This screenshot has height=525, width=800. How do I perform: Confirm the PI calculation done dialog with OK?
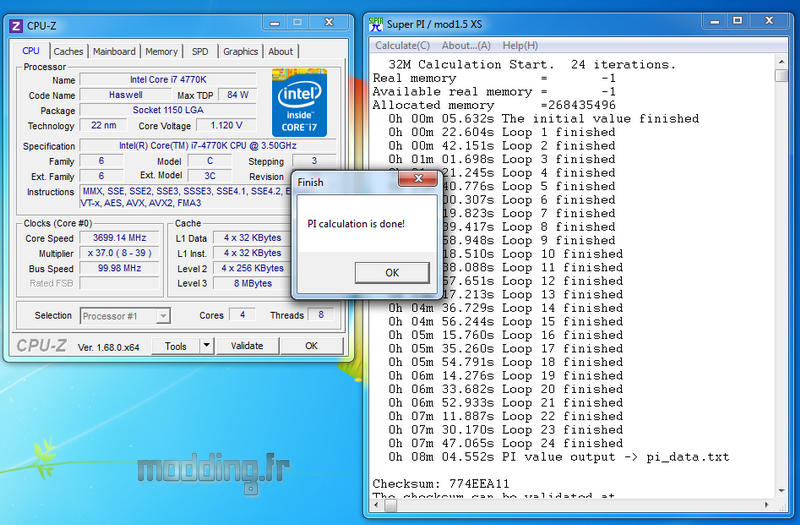[392, 272]
